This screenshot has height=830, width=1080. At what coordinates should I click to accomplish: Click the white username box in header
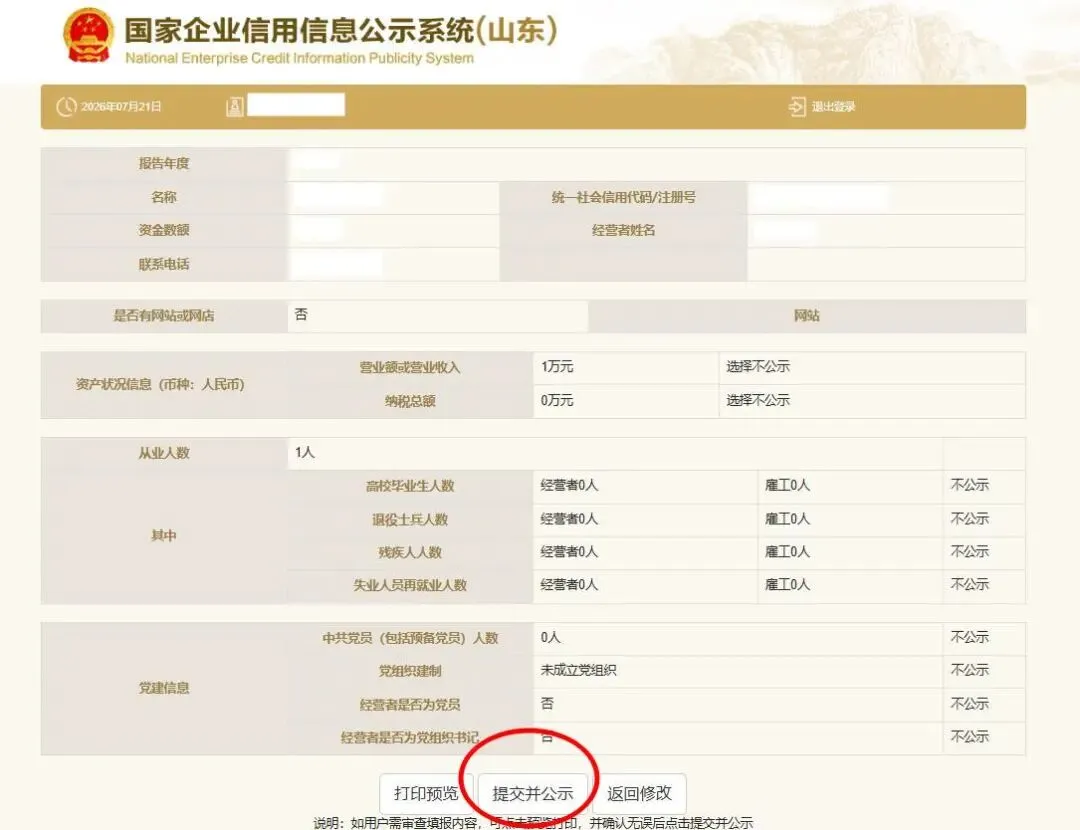296,105
